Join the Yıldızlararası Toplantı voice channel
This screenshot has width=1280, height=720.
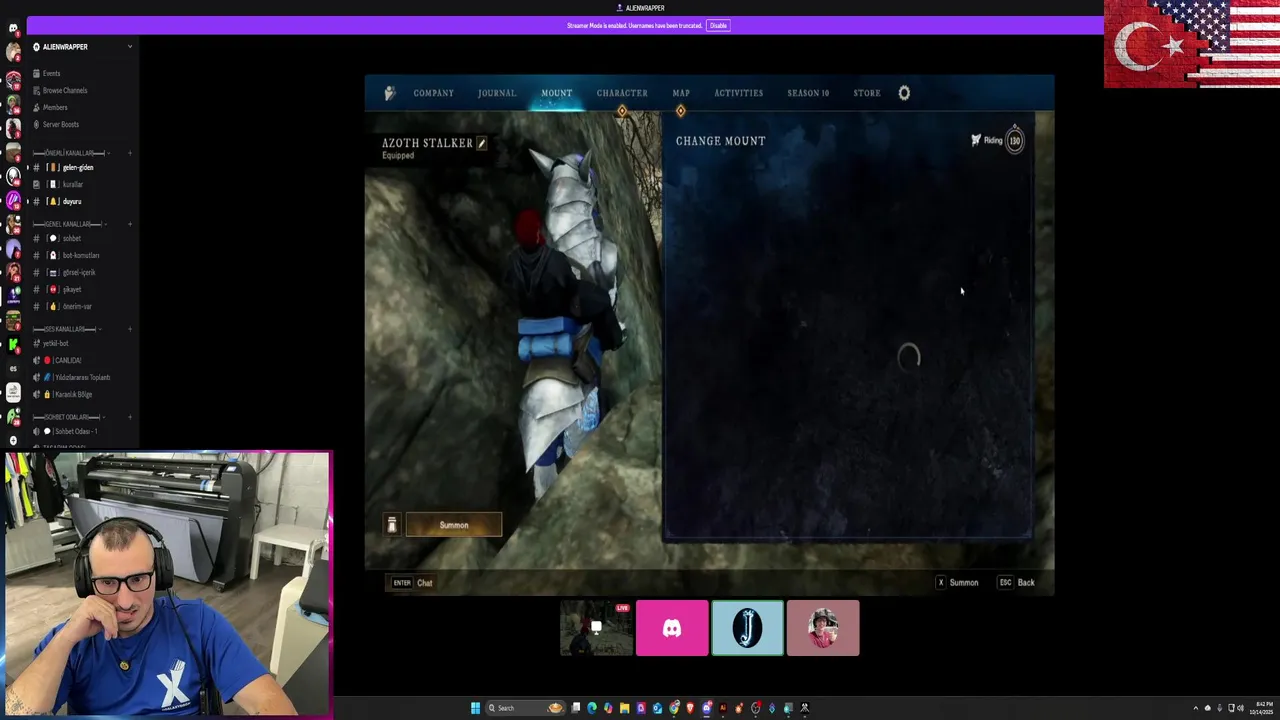(x=82, y=377)
